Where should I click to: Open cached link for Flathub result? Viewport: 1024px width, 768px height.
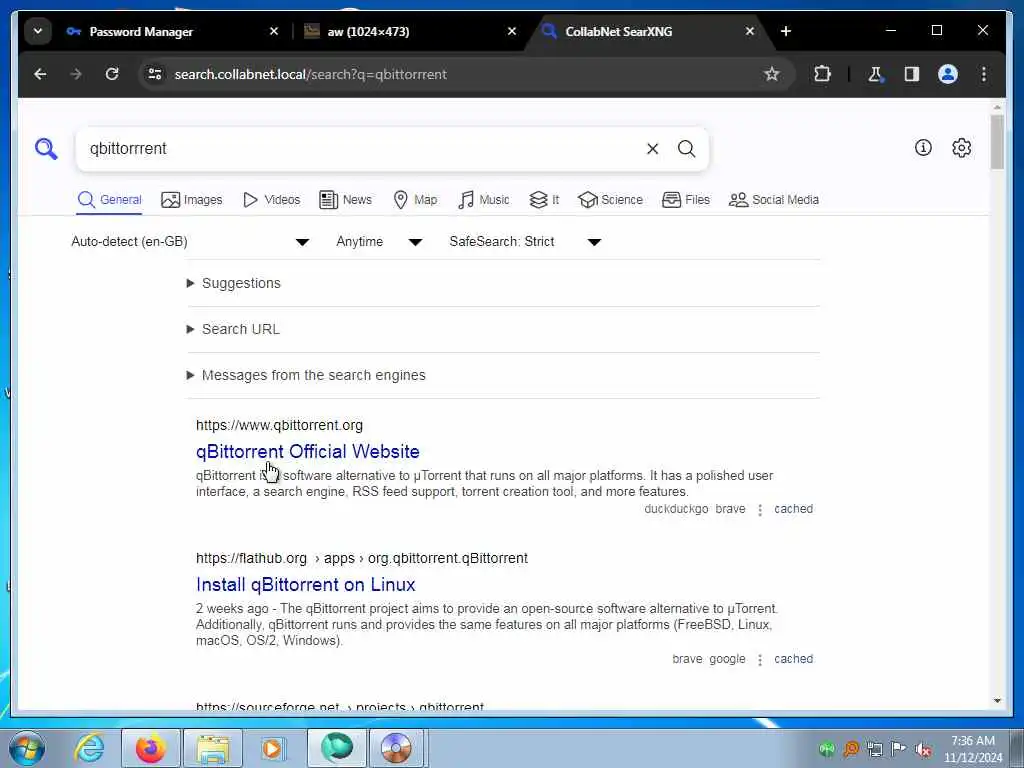793,659
